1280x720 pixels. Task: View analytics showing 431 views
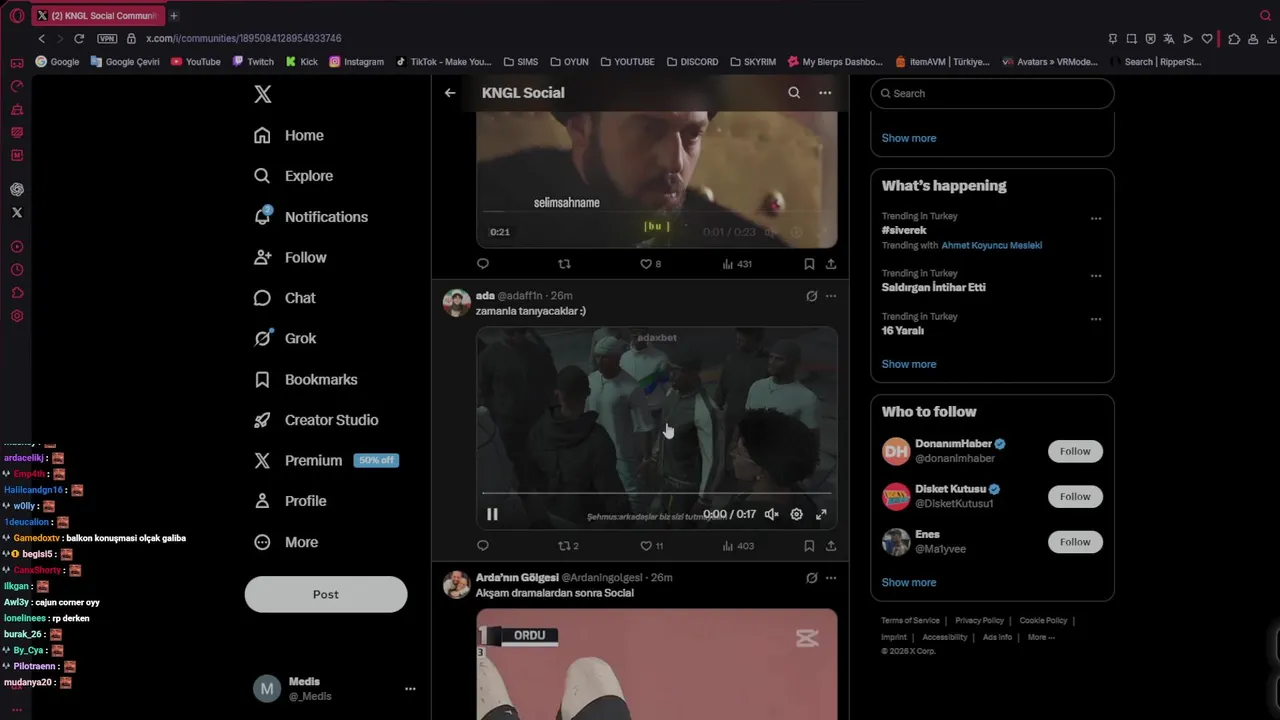(737, 264)
